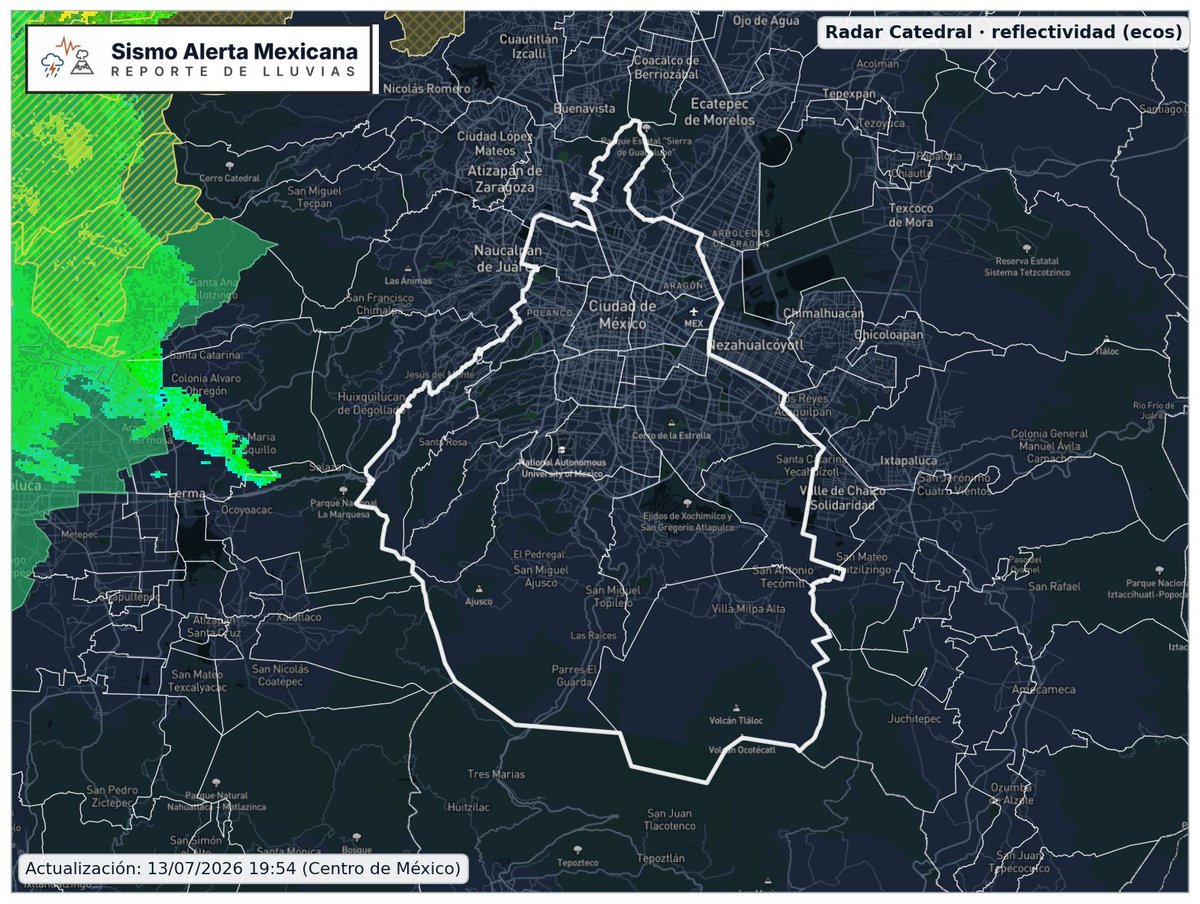This screenshot has height=904, width=1200.
Task: Click the Coacalco de Berriozábal label
Action: (666, 67)
